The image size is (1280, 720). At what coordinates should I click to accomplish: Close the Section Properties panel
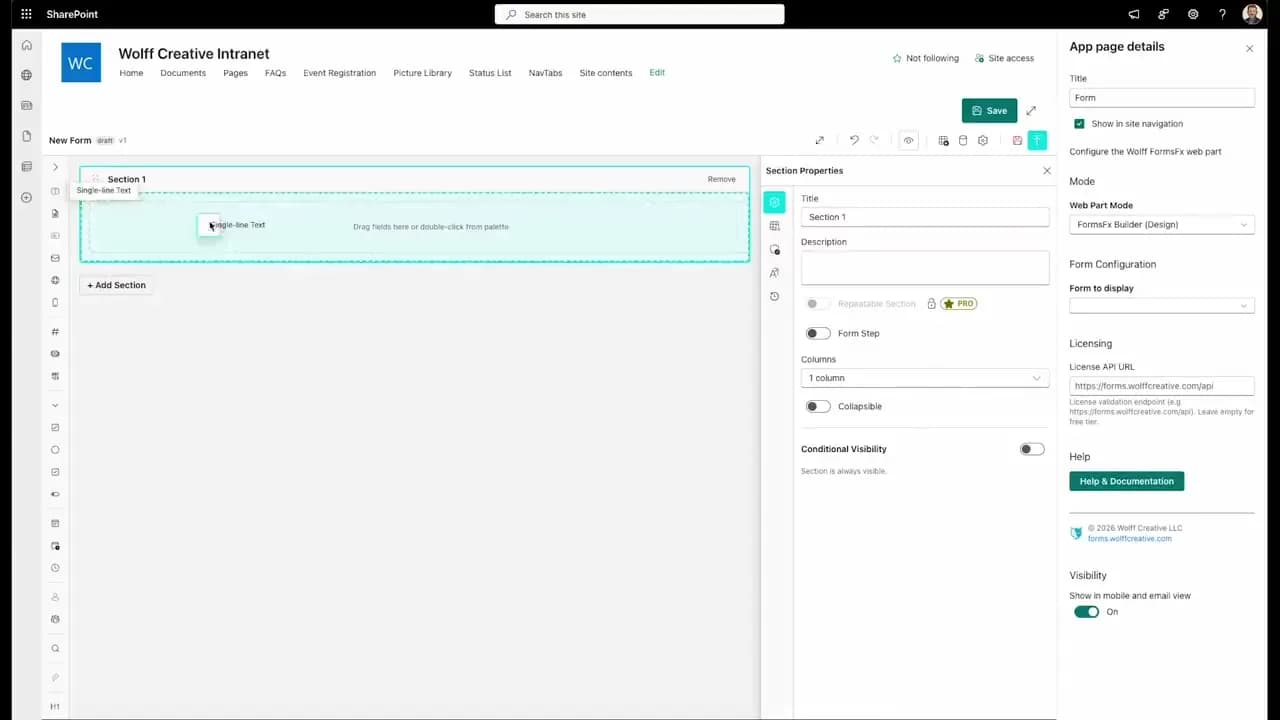(1047, 171)
